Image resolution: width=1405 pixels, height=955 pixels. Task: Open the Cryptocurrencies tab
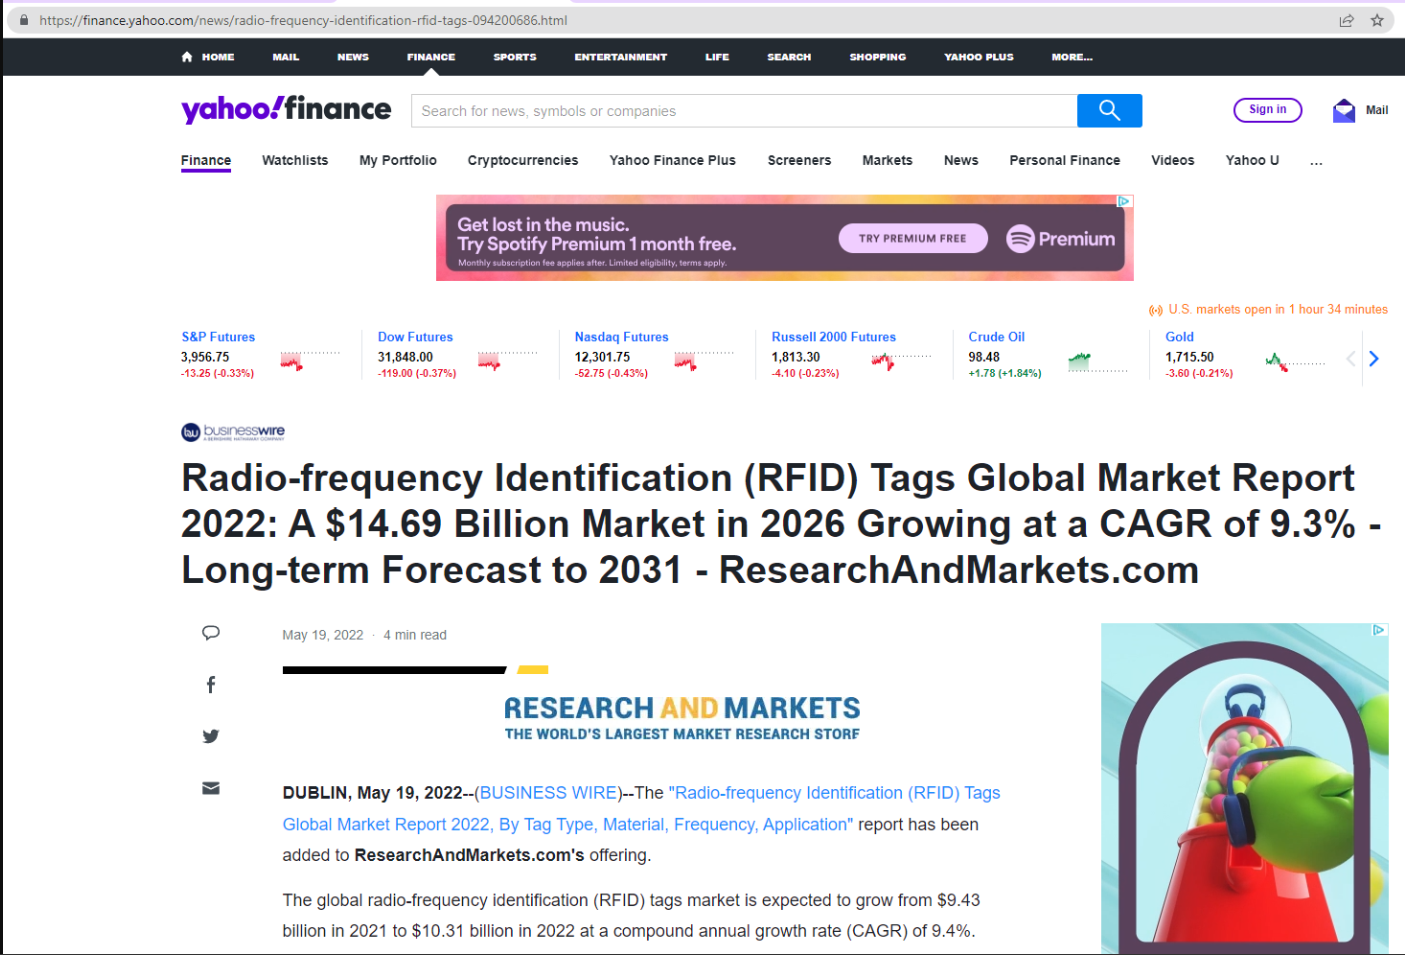[x=523, y=160]
